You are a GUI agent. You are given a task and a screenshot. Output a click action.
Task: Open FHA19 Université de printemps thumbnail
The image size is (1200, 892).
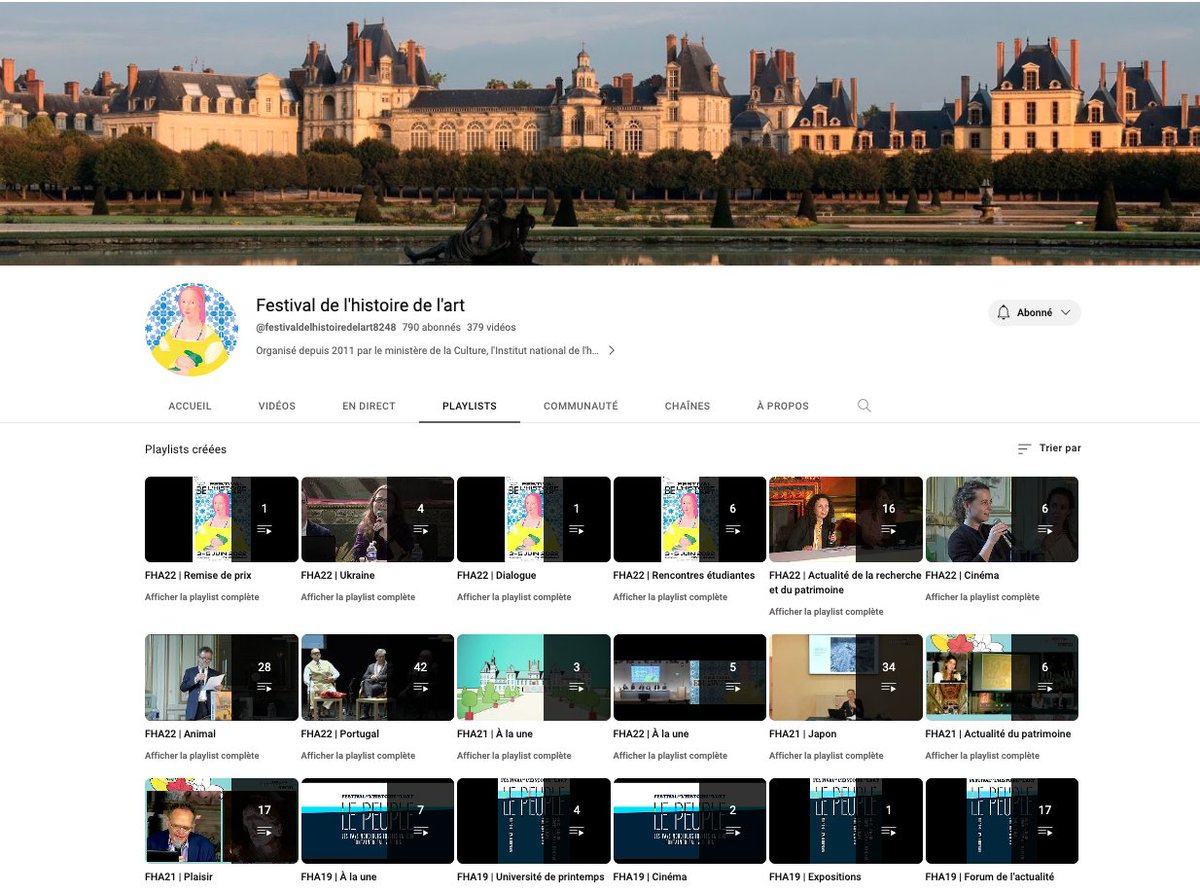click(534, 820)
